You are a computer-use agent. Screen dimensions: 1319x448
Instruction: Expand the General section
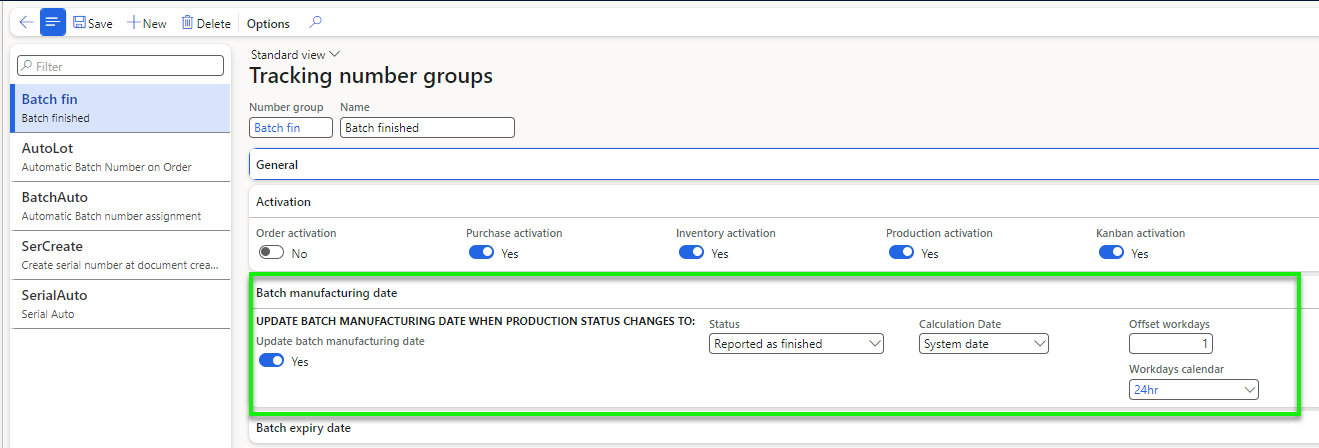(783, 165)
